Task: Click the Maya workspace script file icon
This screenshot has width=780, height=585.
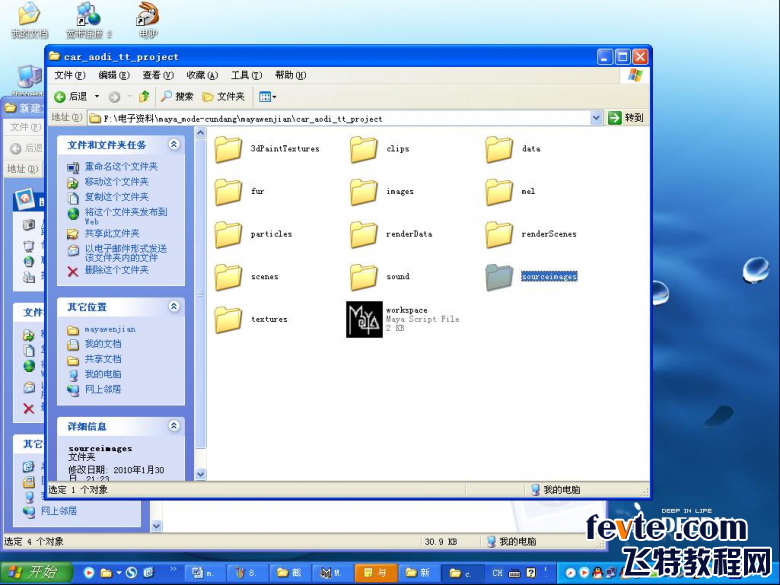Action: click(x=364, y=319)
